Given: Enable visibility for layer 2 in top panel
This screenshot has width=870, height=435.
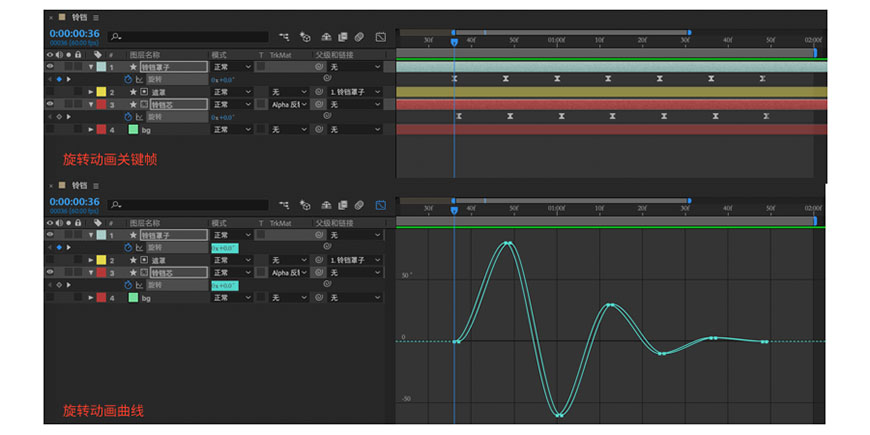Looking at the screenshot, I should click(50, 92).
